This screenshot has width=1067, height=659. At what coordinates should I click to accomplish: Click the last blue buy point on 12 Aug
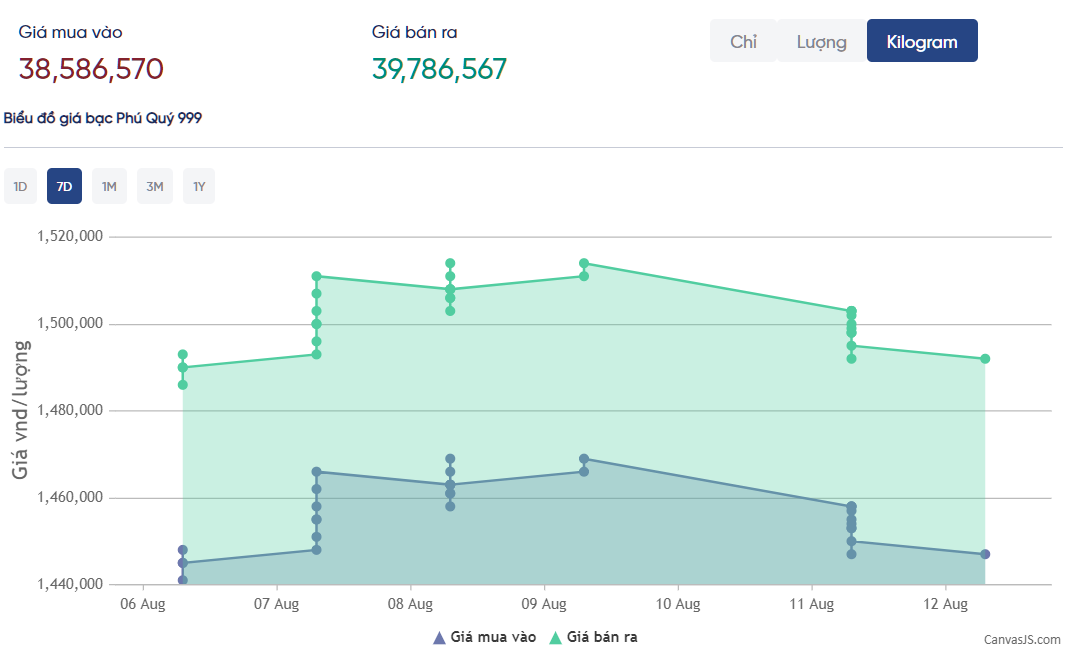[985, 554]
